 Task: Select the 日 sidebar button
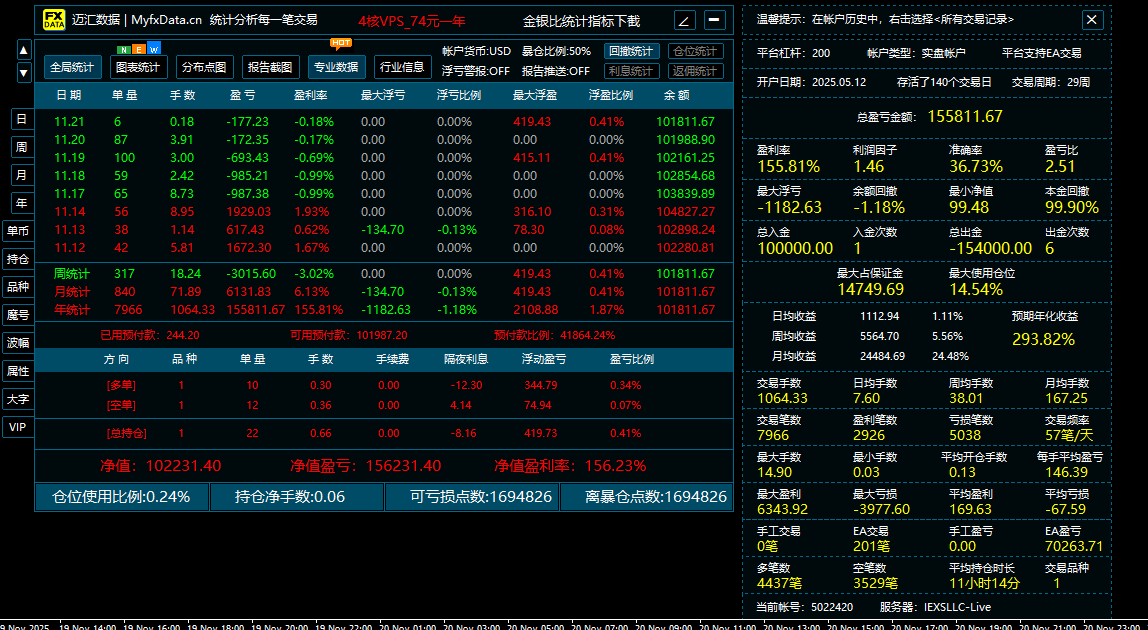click(x=21, y=119)
